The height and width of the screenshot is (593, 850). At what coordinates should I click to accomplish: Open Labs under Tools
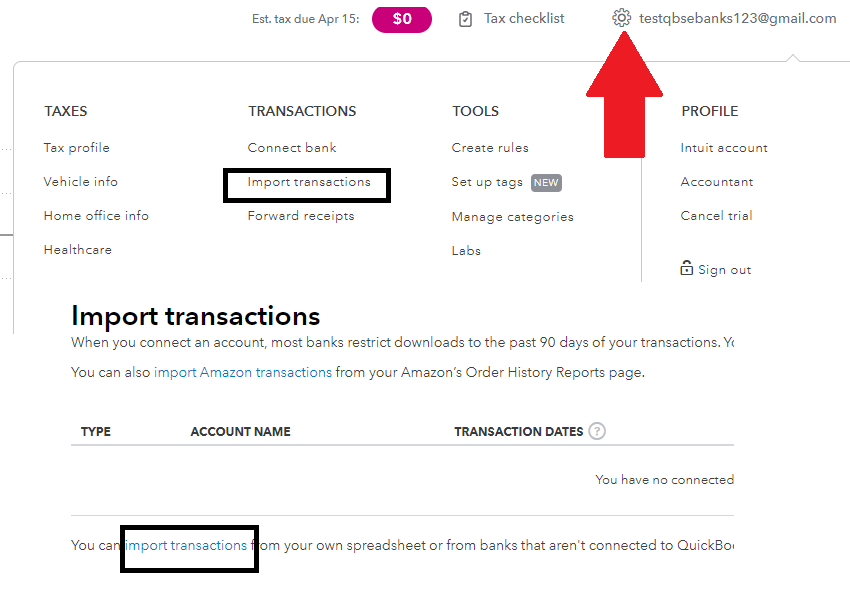click(466, 251)
